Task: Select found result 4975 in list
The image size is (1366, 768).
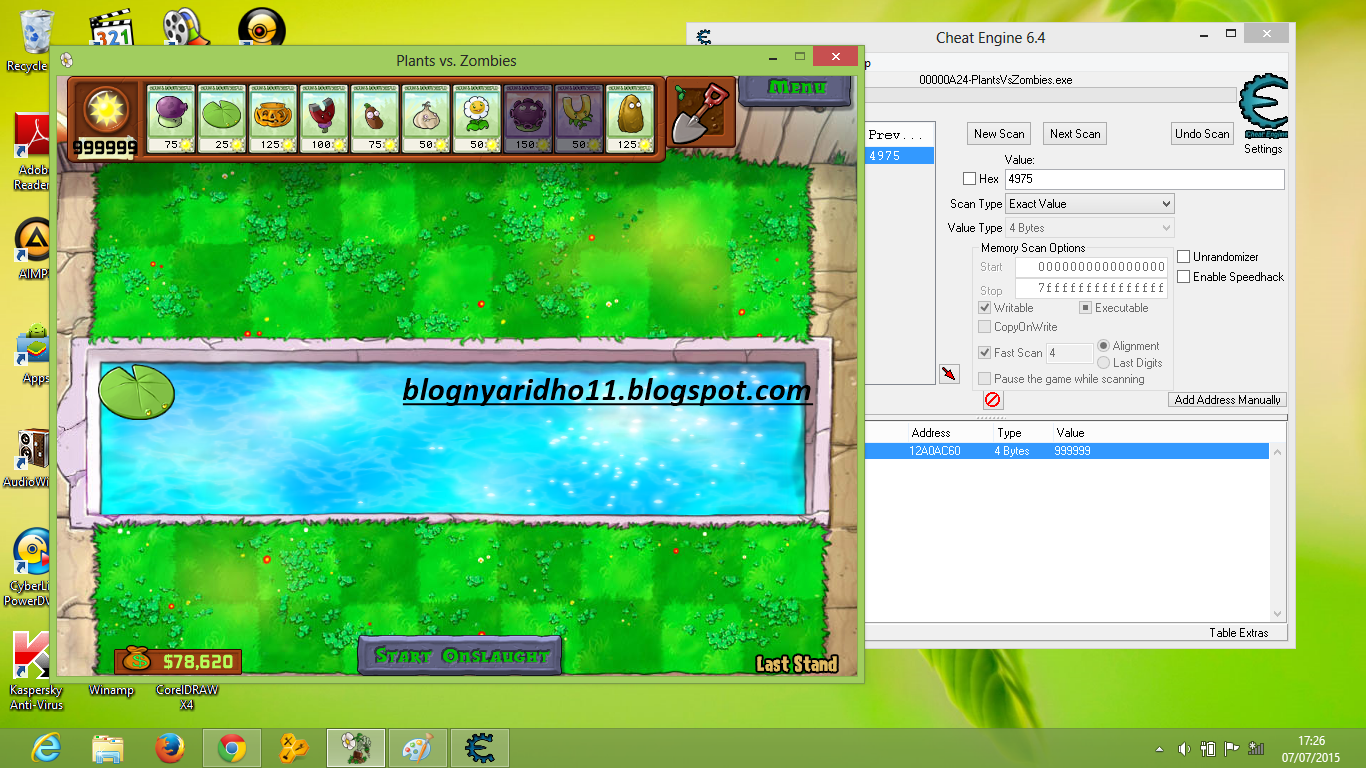Action: (x=899, y=156)
